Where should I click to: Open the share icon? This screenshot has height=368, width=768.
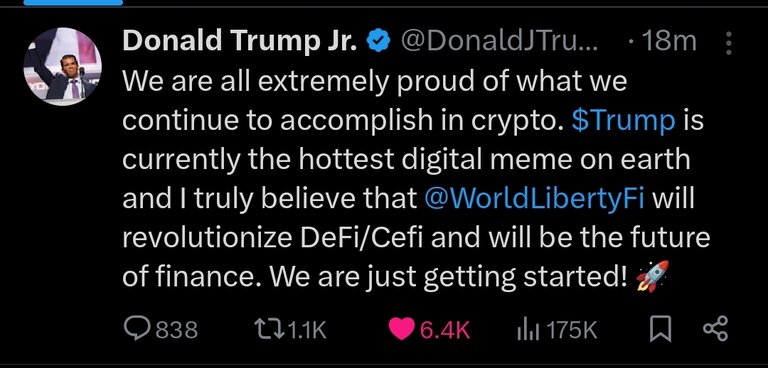716,329
